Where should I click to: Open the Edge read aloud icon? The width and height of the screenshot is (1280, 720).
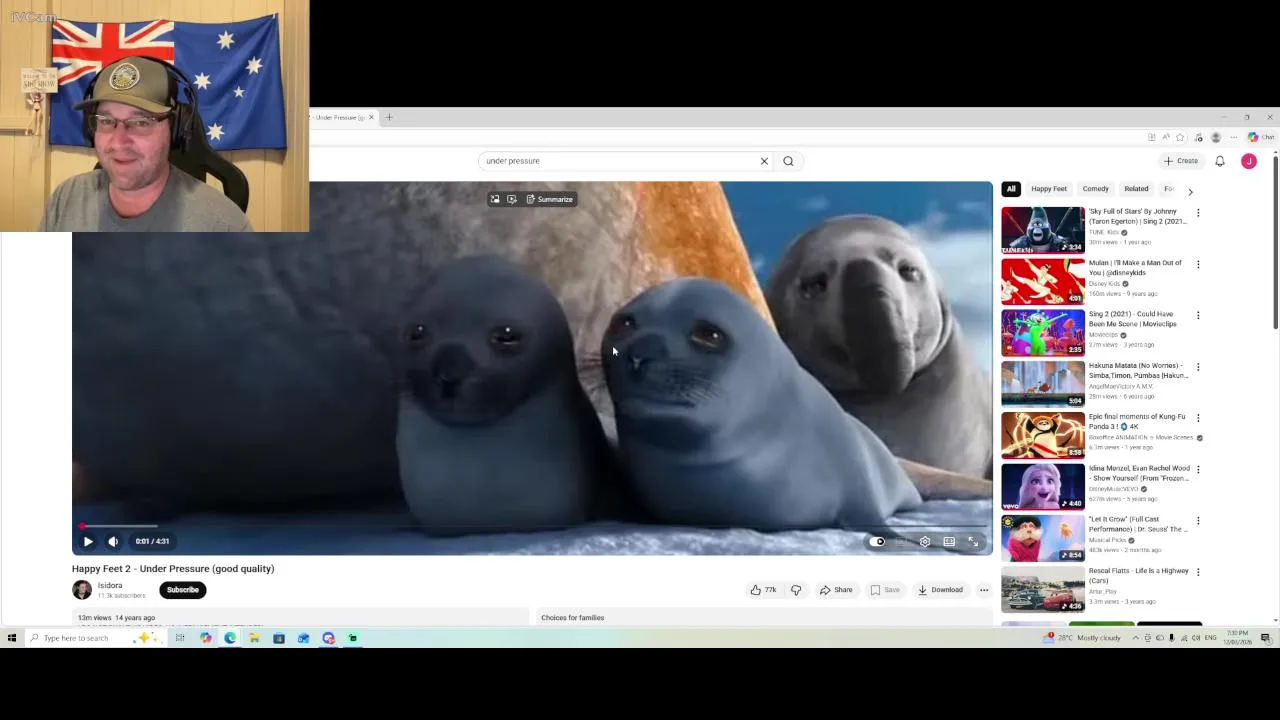coord(1166,137)
